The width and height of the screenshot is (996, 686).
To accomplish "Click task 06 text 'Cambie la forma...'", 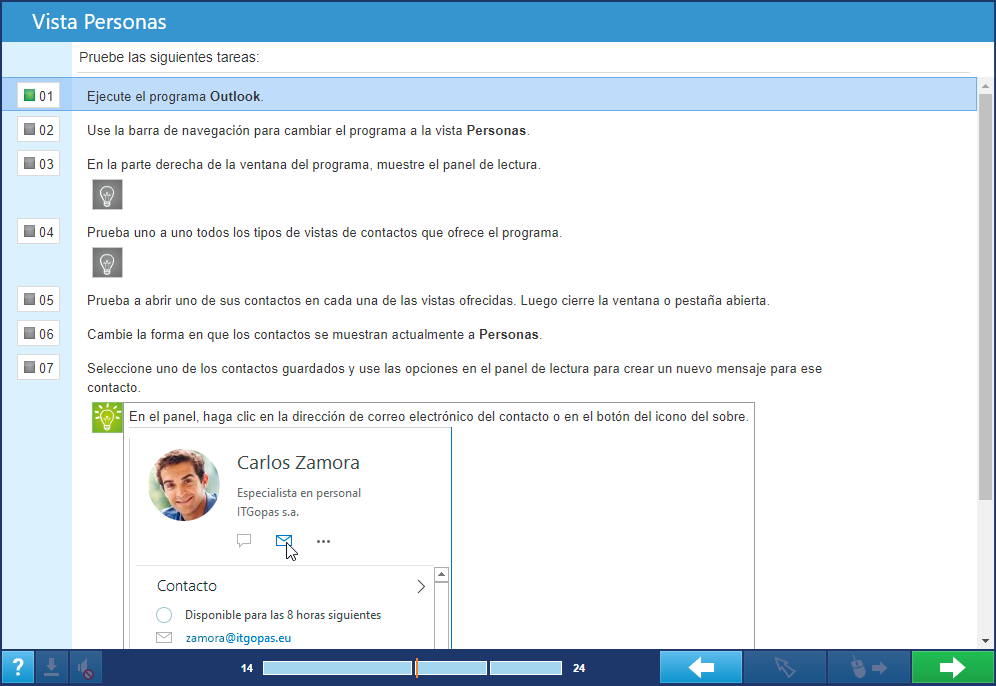I will point(314,335).
